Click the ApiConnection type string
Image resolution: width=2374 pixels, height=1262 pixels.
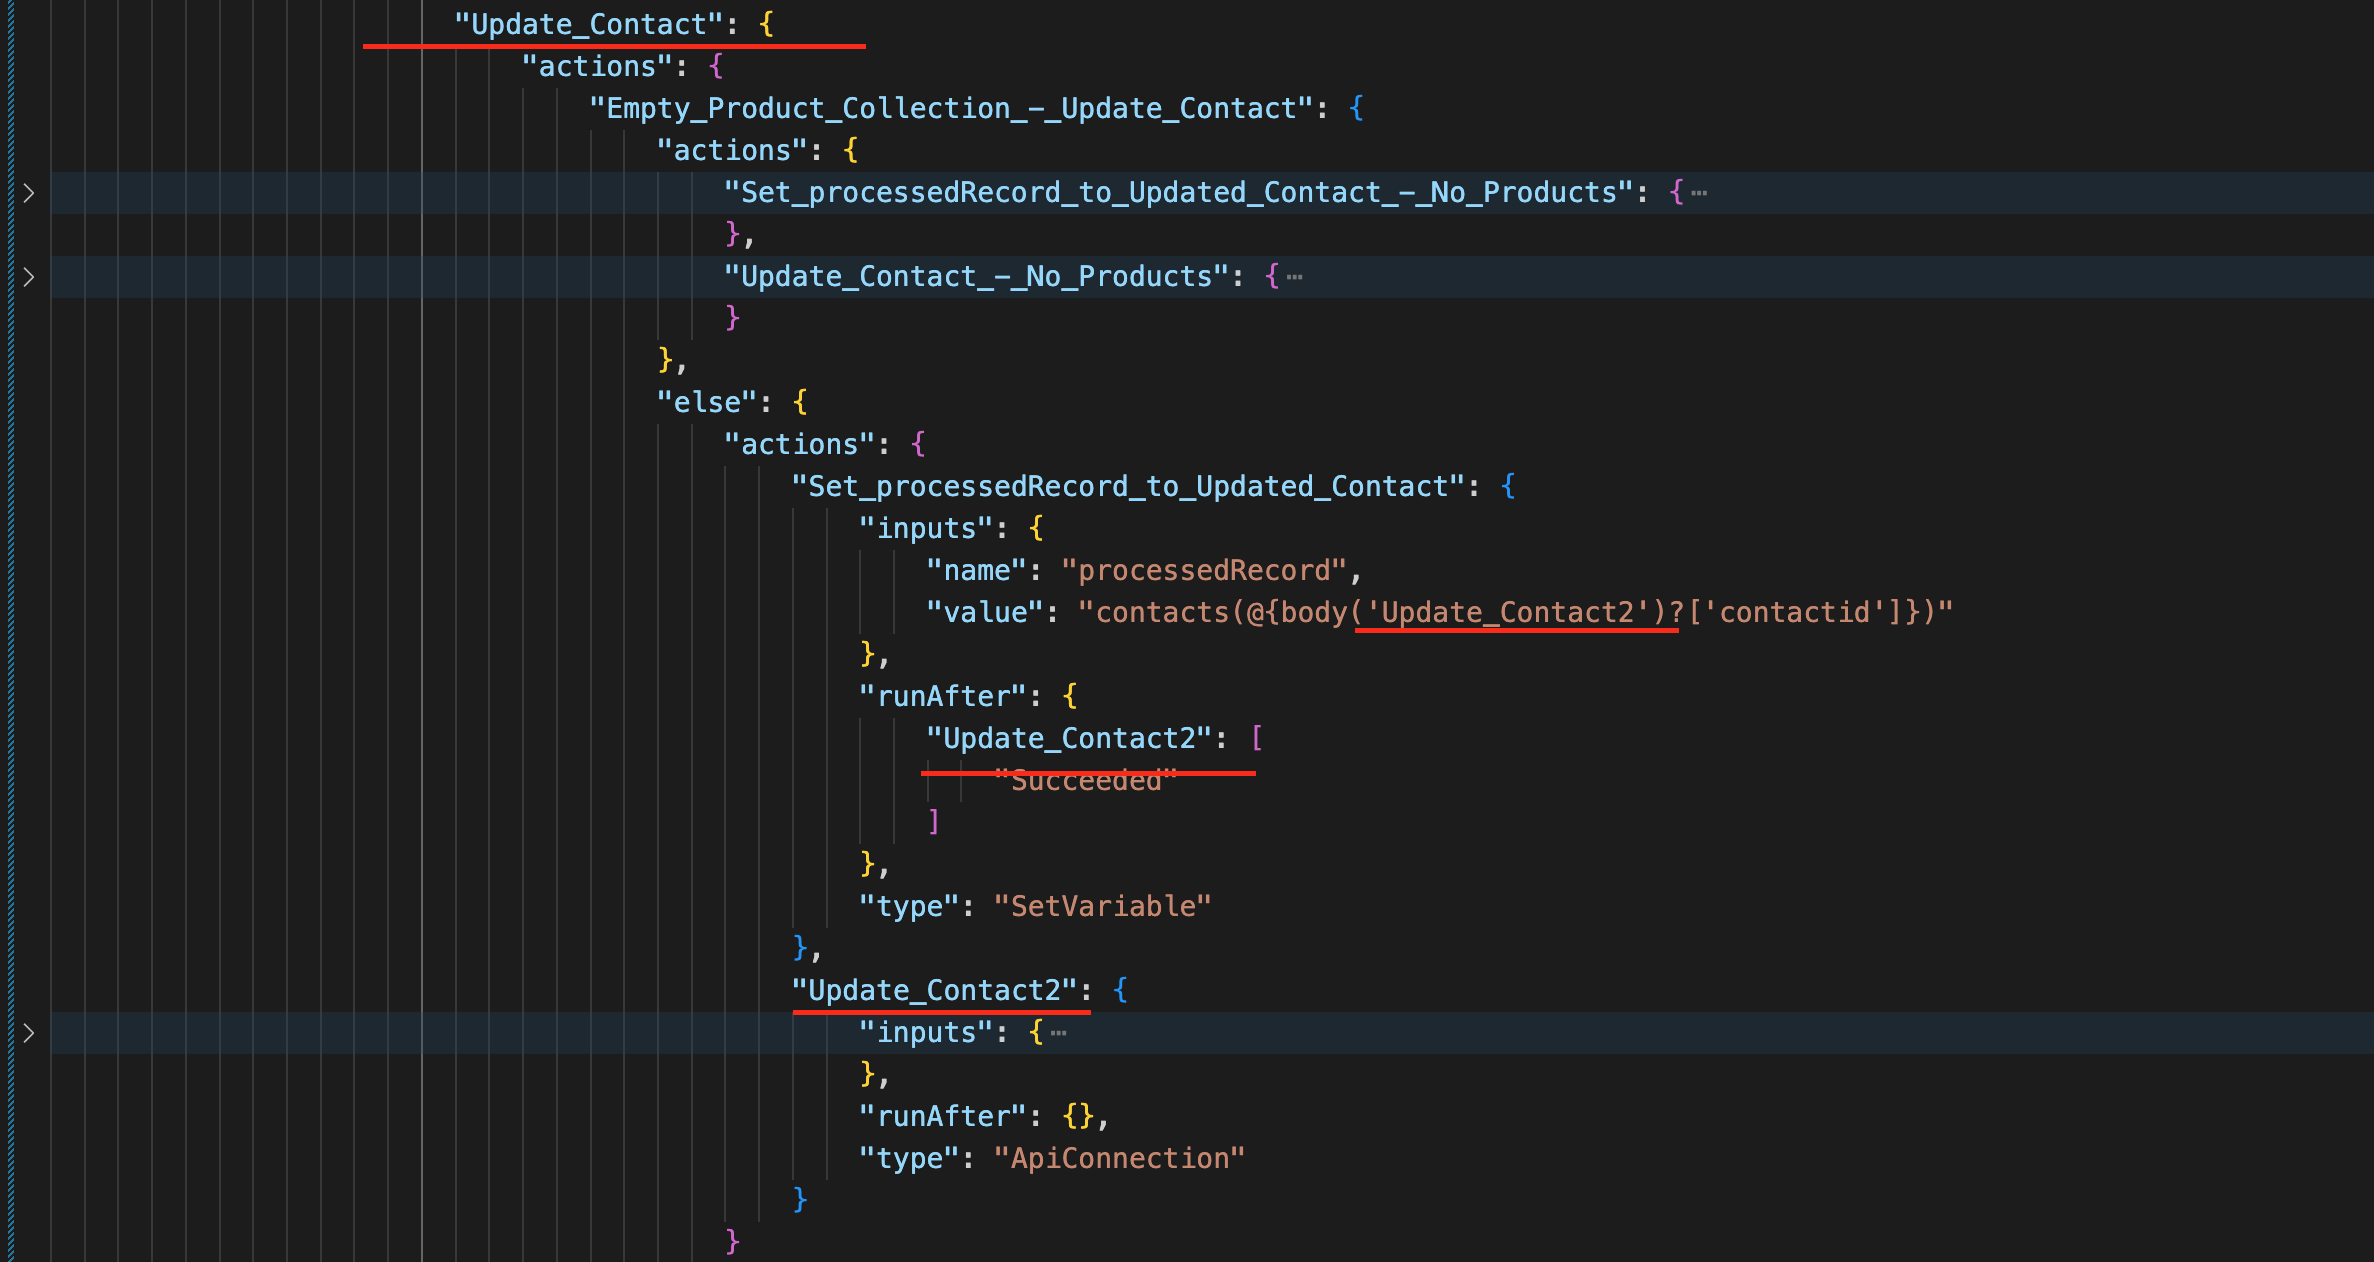pos(1118,1157)
